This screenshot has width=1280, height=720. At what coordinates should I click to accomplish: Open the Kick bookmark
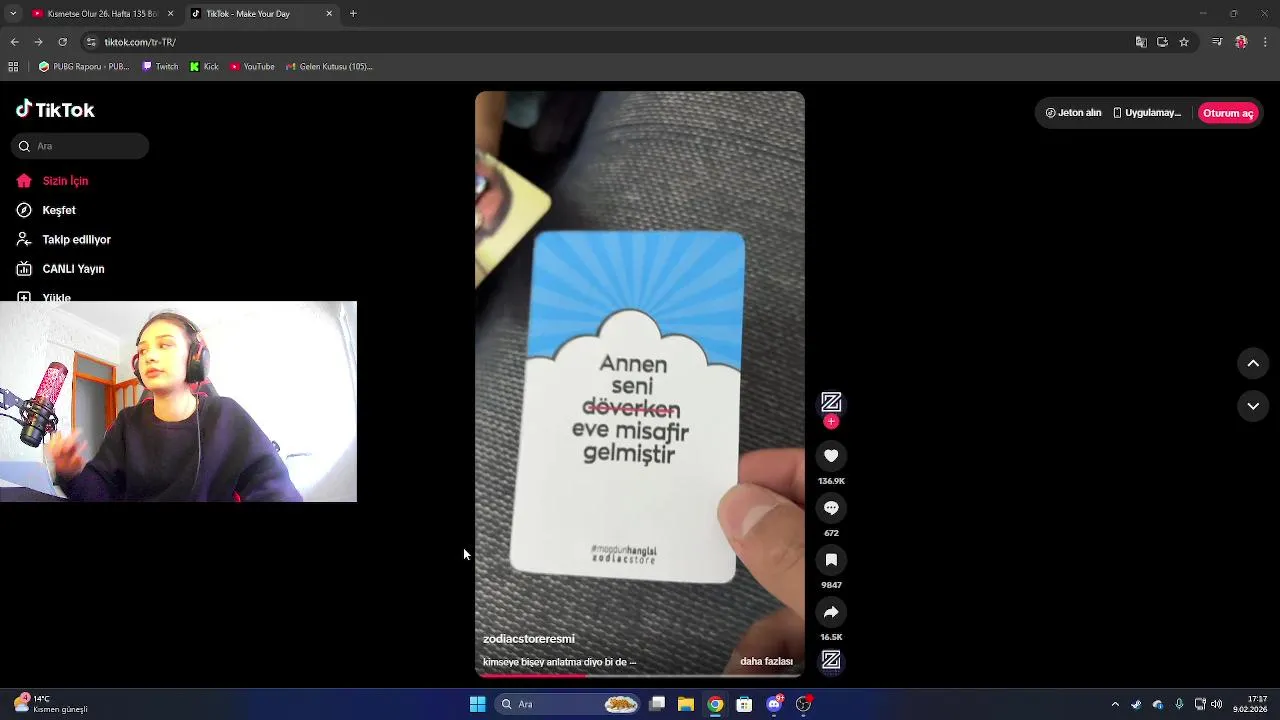[x=204, y=67]
